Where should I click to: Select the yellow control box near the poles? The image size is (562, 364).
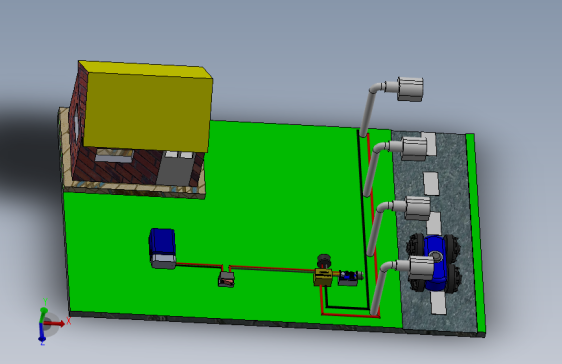323,277
